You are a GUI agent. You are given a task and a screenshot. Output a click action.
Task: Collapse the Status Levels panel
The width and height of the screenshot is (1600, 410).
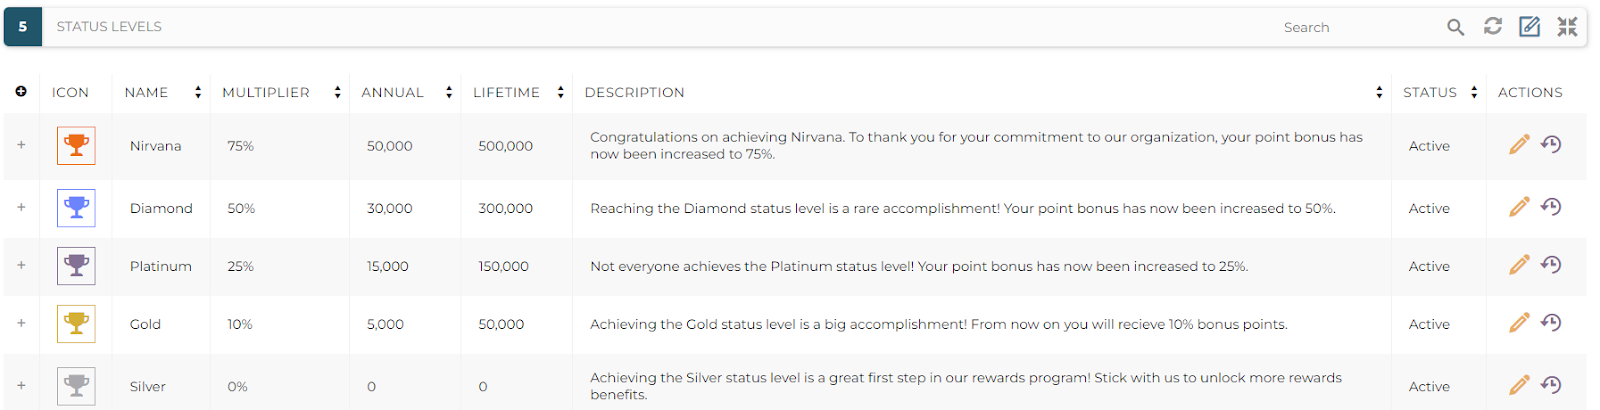1566,27
